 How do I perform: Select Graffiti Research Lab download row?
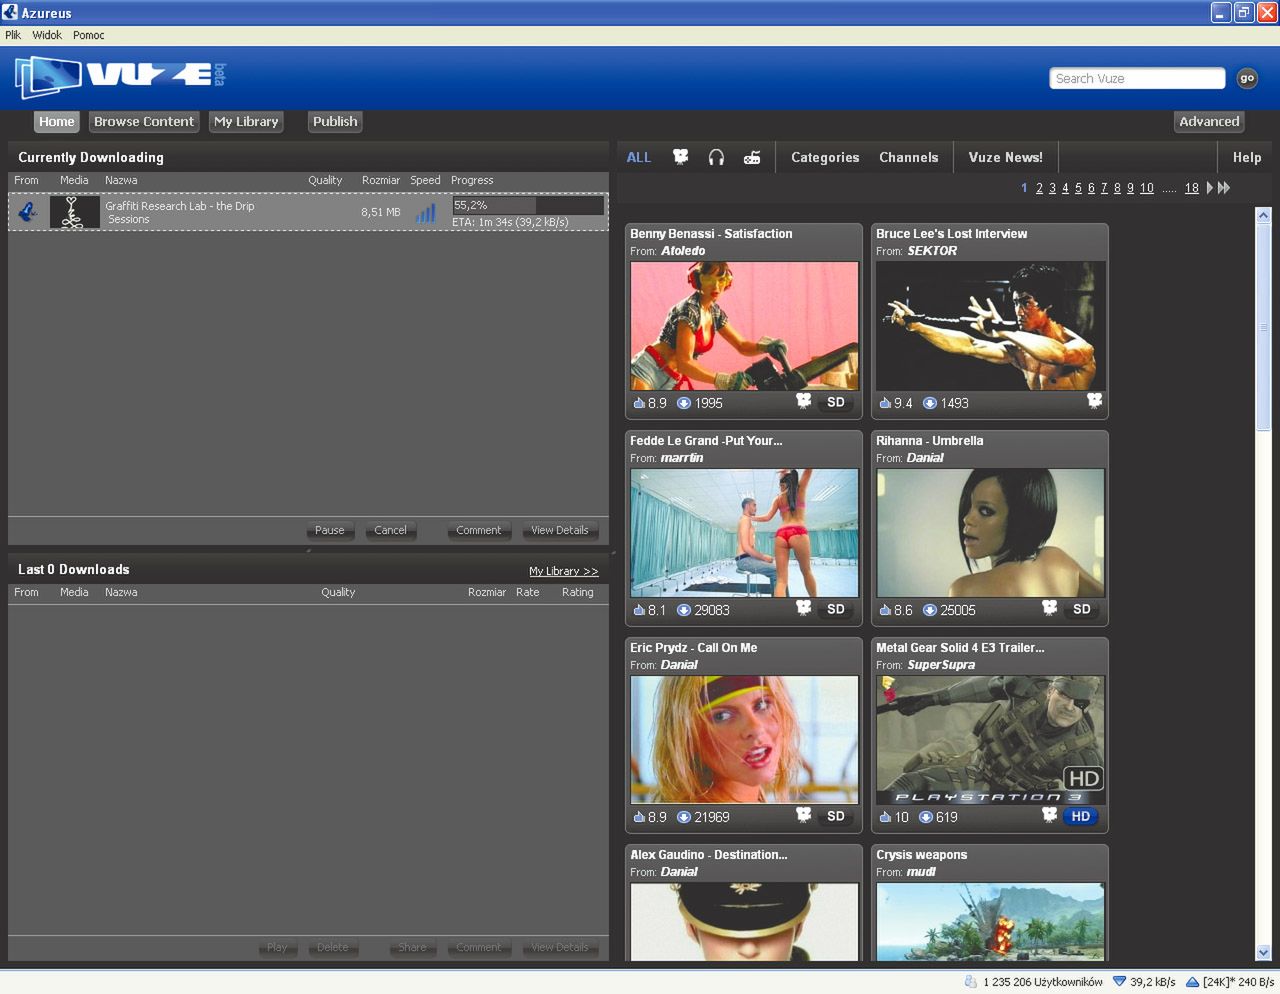click(x=308, y=212)
